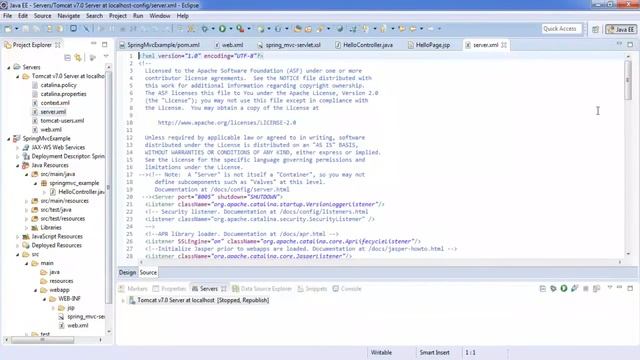This screenshot has height=360, width=640.
Task: Click the Stop server icon in Servers view
Action: [585, 289]
